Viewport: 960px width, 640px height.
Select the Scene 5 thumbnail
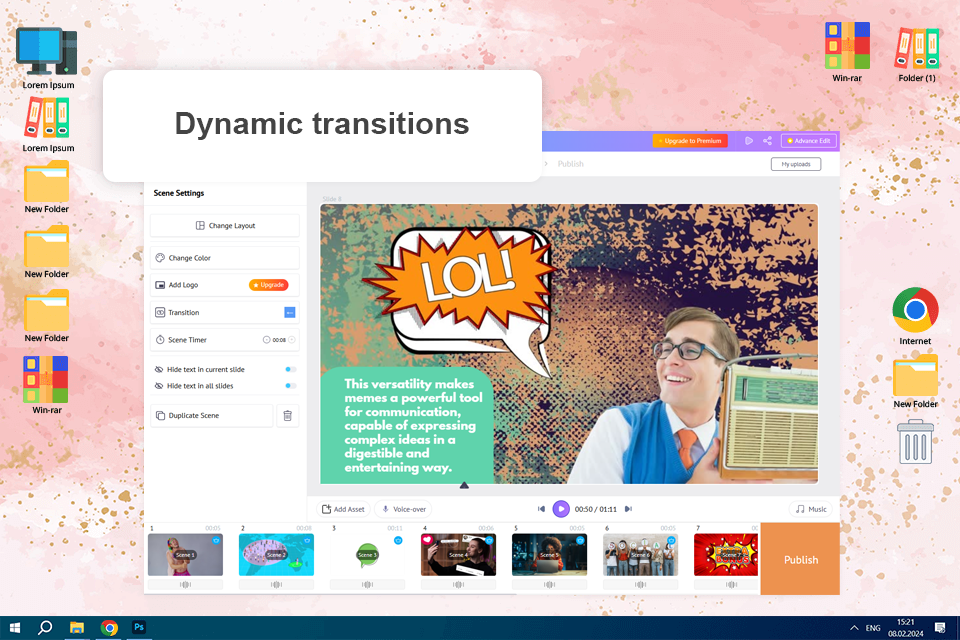pyautogui.click(x=549, y=555)
